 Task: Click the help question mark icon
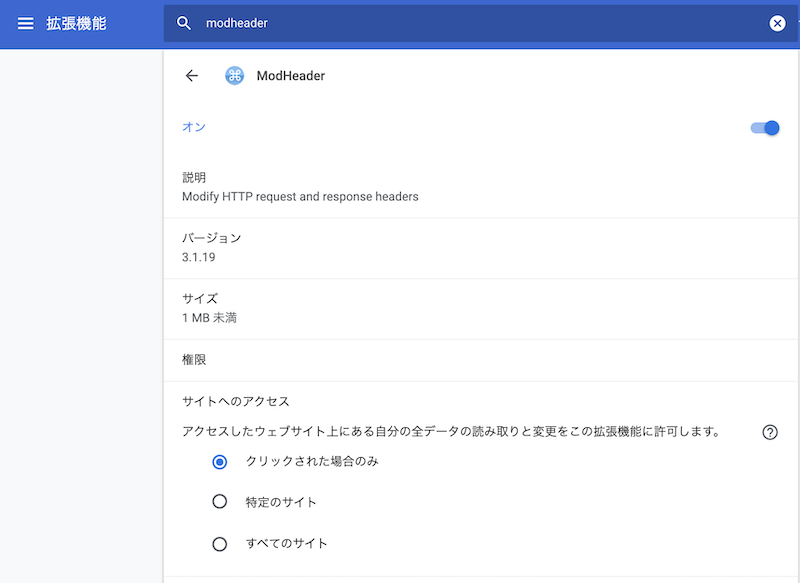(769, 432)
